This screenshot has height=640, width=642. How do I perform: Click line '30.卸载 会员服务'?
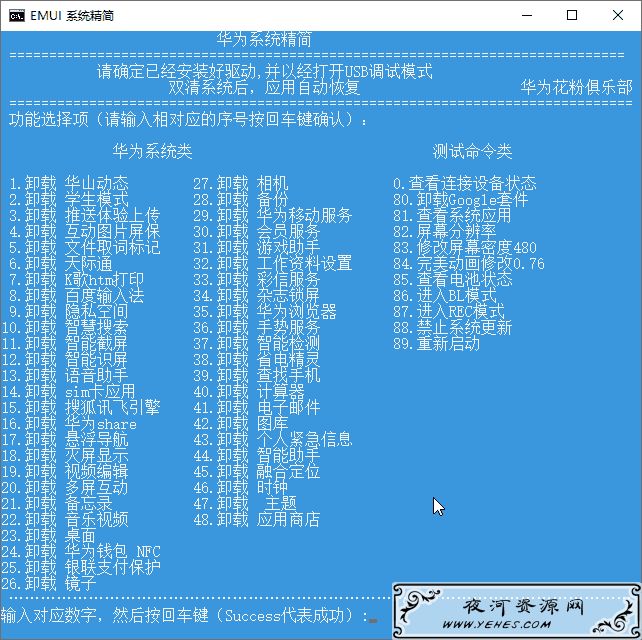tap(257, 231)
